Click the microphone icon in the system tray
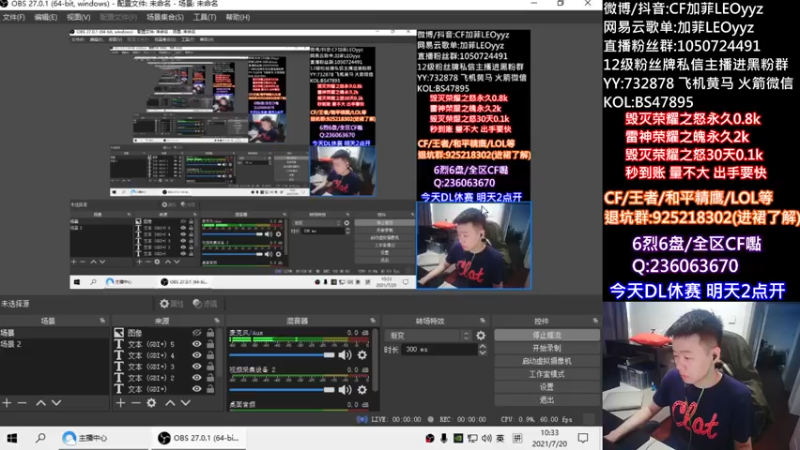800x450 pixels. [443, 438]
